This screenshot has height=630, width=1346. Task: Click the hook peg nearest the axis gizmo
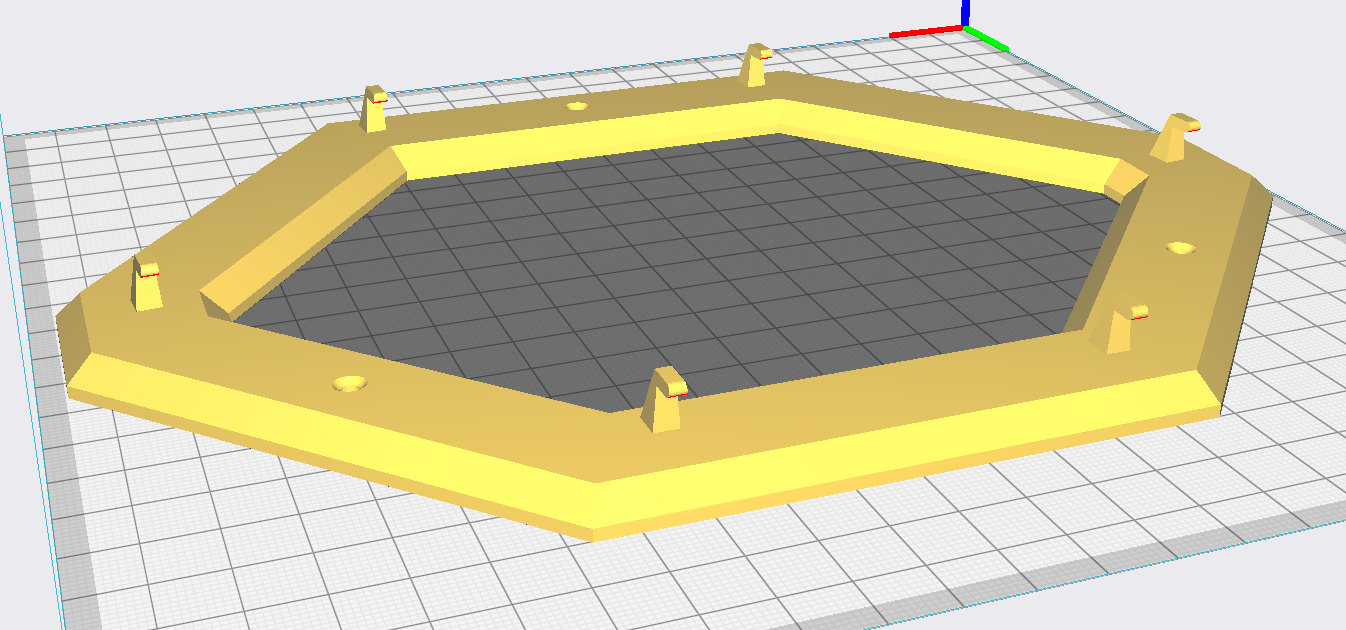click(755, 66)
